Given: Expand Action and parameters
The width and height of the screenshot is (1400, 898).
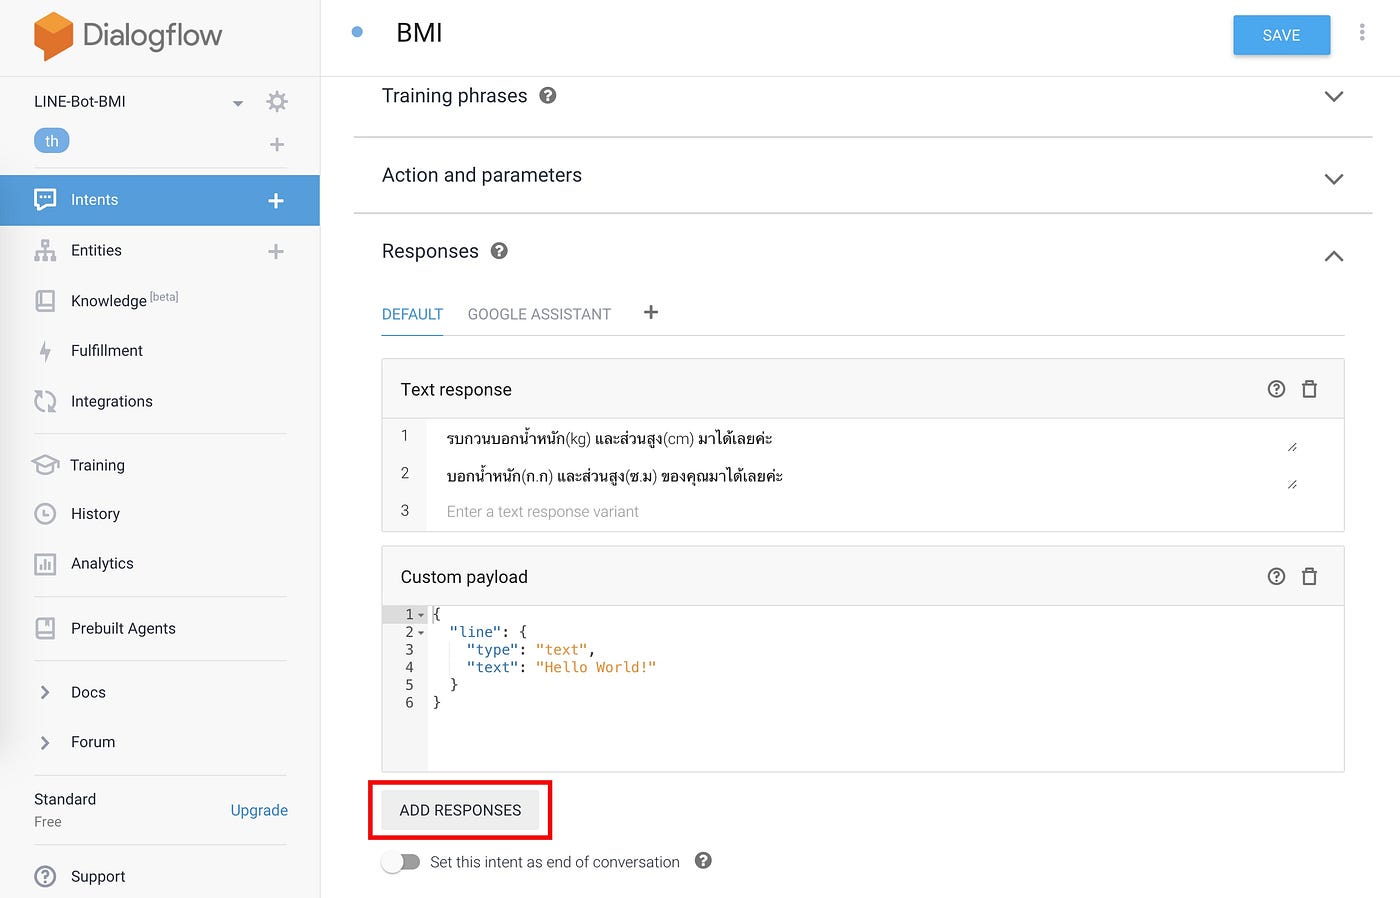Looking at the screenshot, I should point(1334,178).
